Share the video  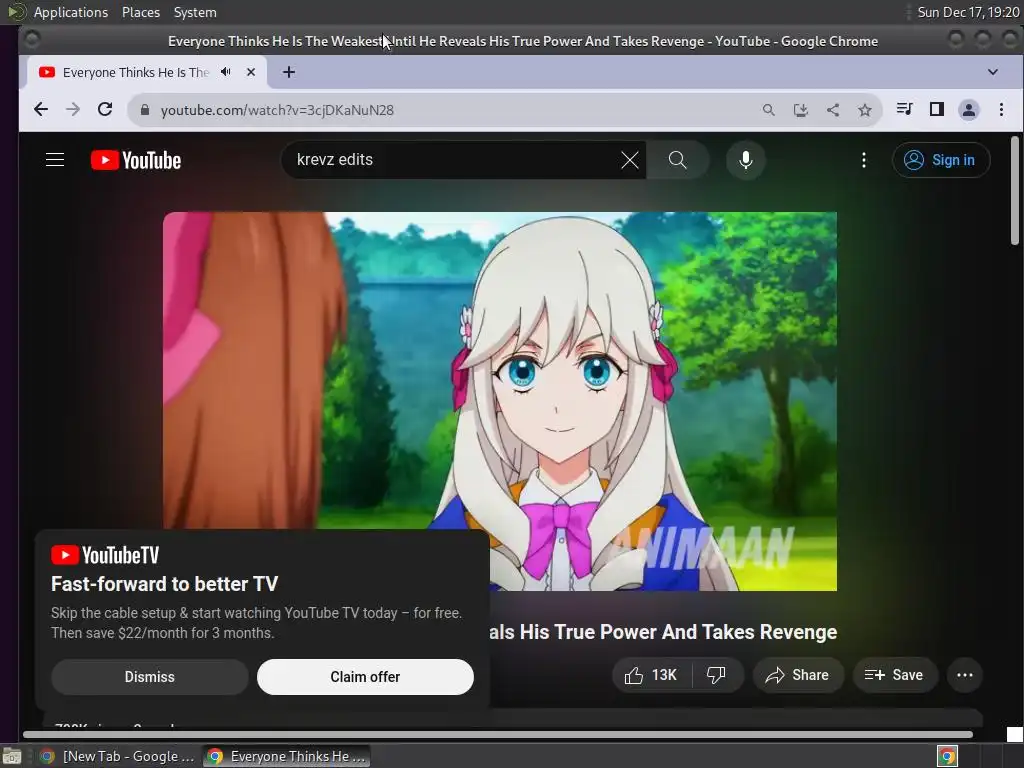tap(798, 675)
